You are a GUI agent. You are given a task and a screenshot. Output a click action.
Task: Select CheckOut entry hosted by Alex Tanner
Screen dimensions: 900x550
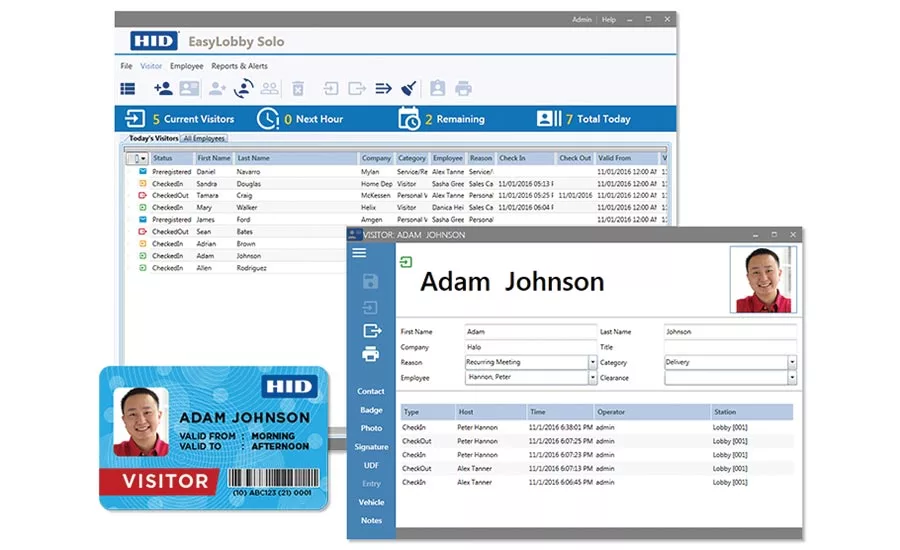[x=597, y=468]
